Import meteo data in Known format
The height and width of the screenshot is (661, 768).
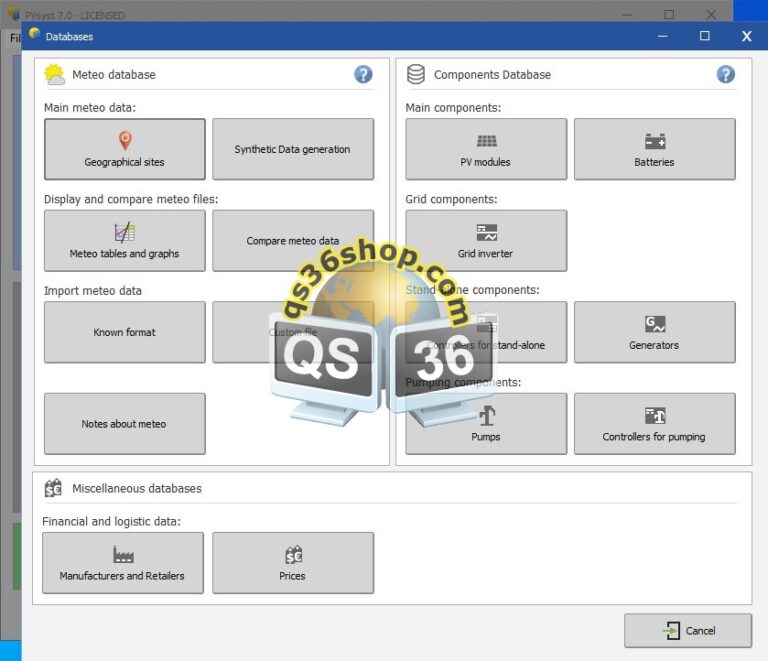coord(124,332)
